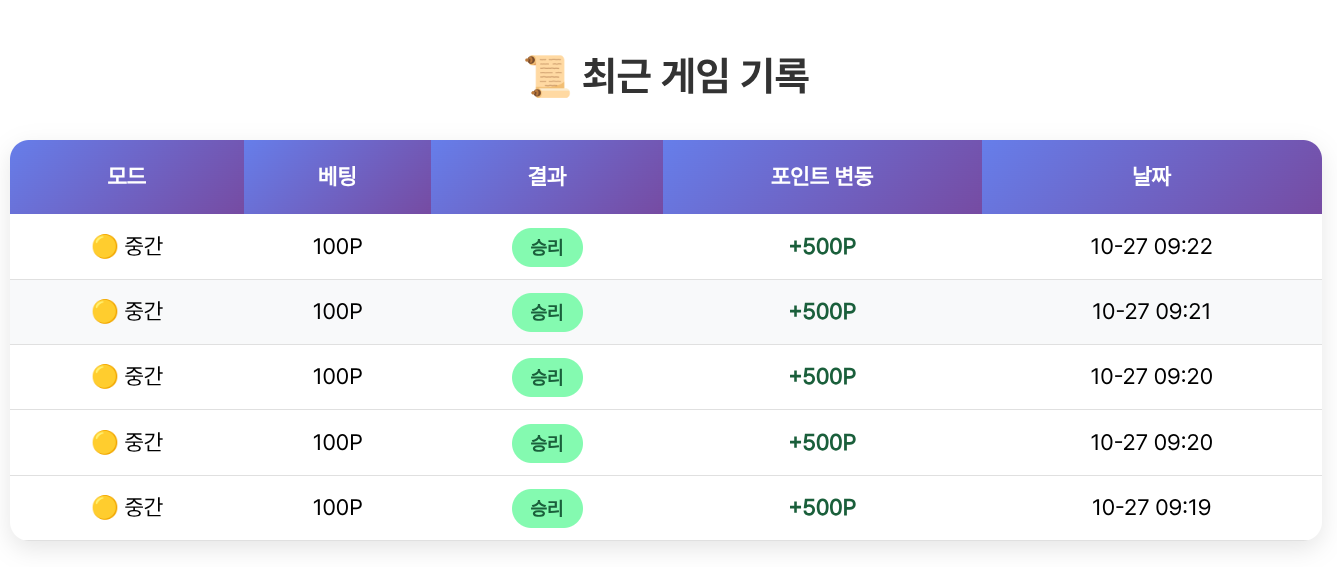
Task: Select the 승리 badge in the 09:19 row
Action: tap(547, 508)
